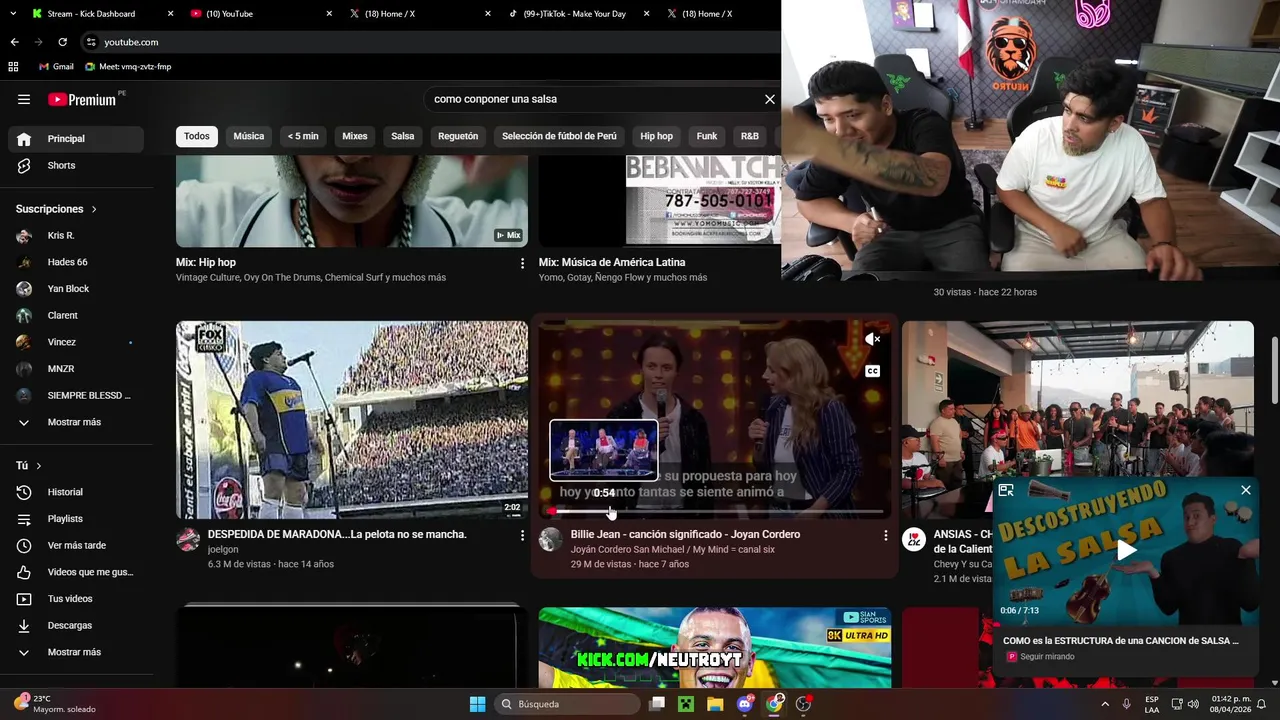
Task: Open joelgon channel avatar
Action: (188, 541)
